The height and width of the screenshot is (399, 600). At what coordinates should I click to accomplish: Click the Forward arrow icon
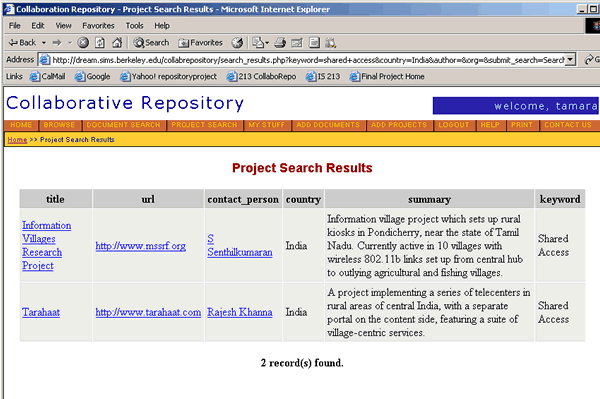coord(57,42)
